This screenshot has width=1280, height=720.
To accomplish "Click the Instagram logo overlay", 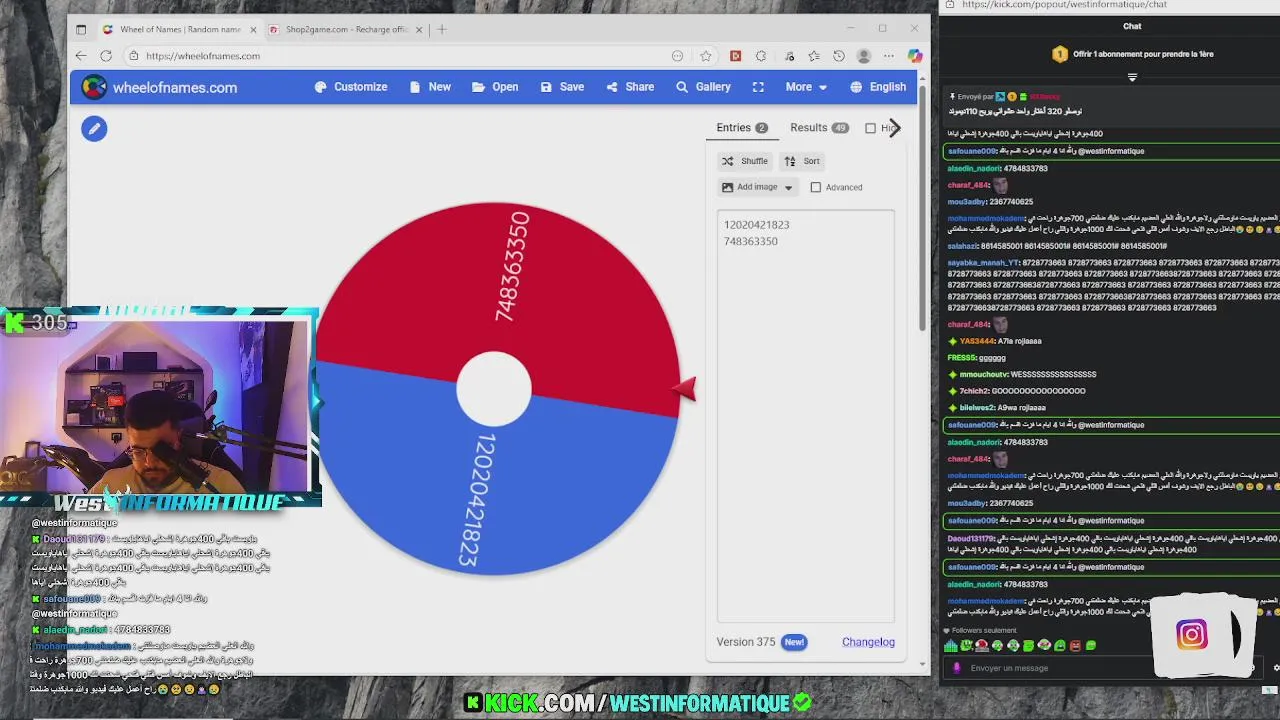I will 1192,634.
